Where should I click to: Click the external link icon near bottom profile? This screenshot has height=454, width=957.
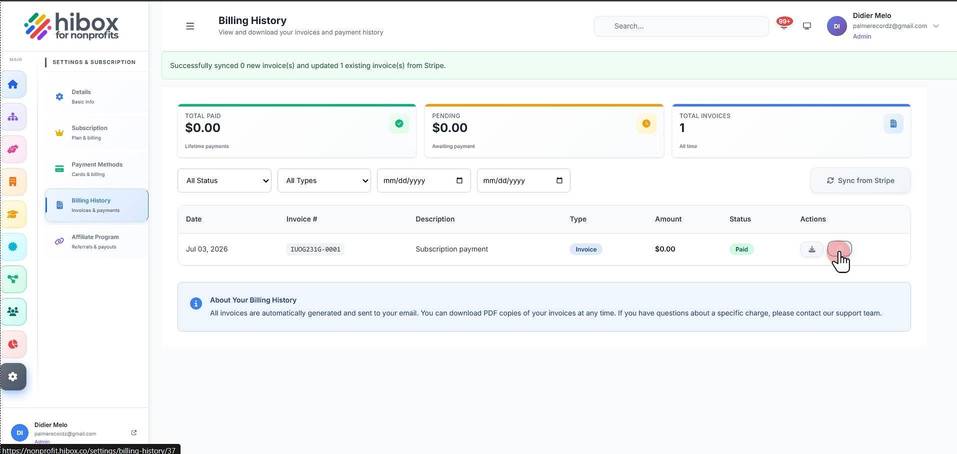134,433
